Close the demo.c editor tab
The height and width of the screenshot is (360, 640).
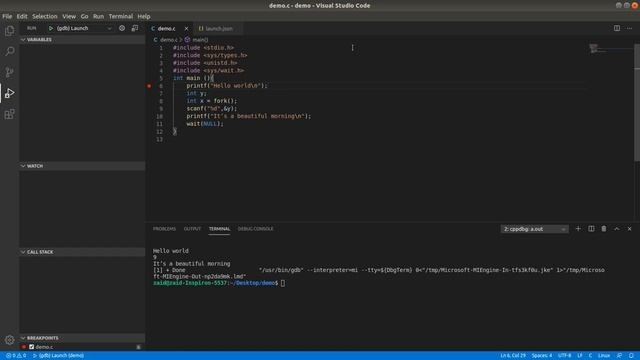coord(186,29)
